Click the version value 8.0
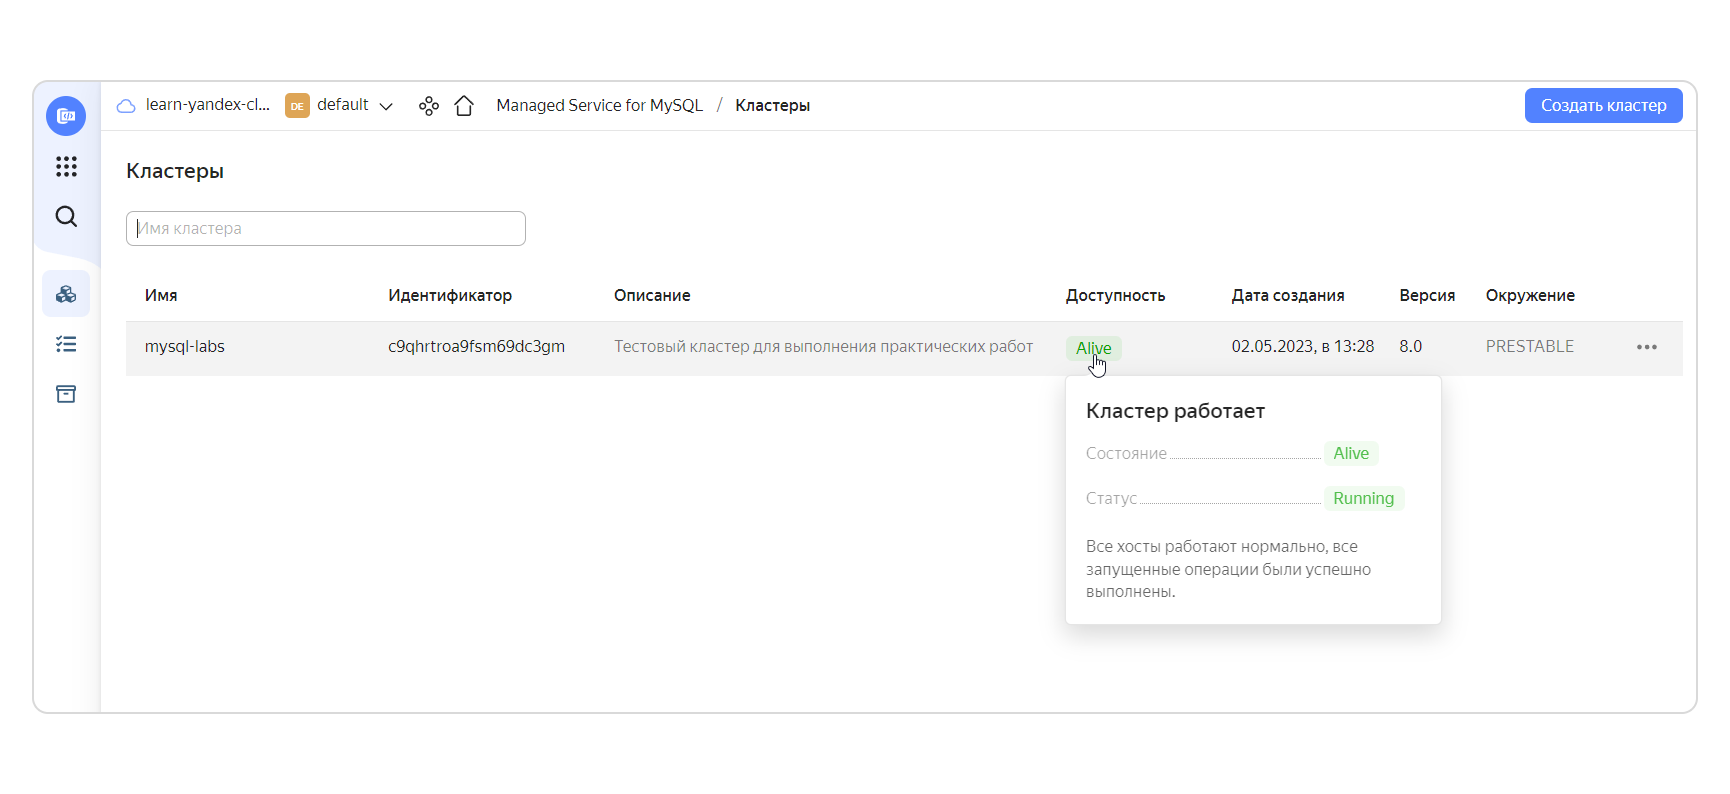1730x794 pixels. [x=1411, y=347]
